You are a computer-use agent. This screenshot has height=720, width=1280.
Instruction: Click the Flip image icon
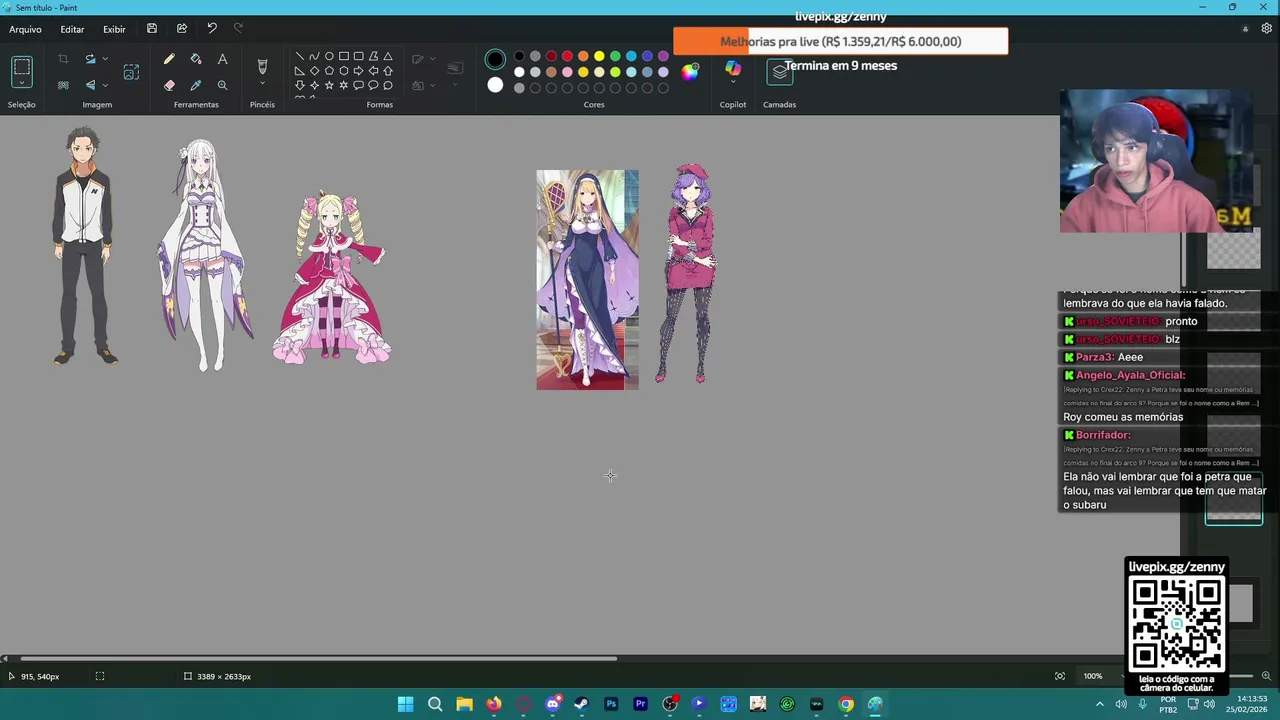pos(90,85)
